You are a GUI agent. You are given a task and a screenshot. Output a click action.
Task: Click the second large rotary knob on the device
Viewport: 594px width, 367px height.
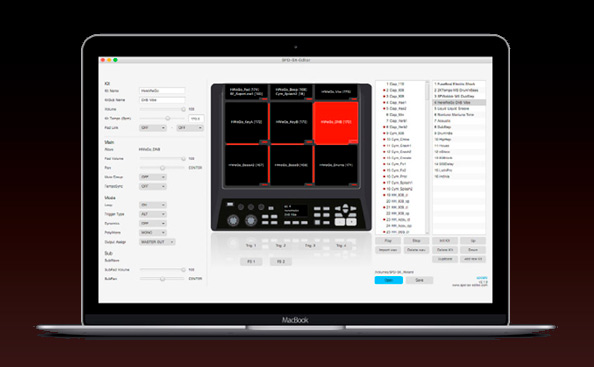tap(250, 220)
